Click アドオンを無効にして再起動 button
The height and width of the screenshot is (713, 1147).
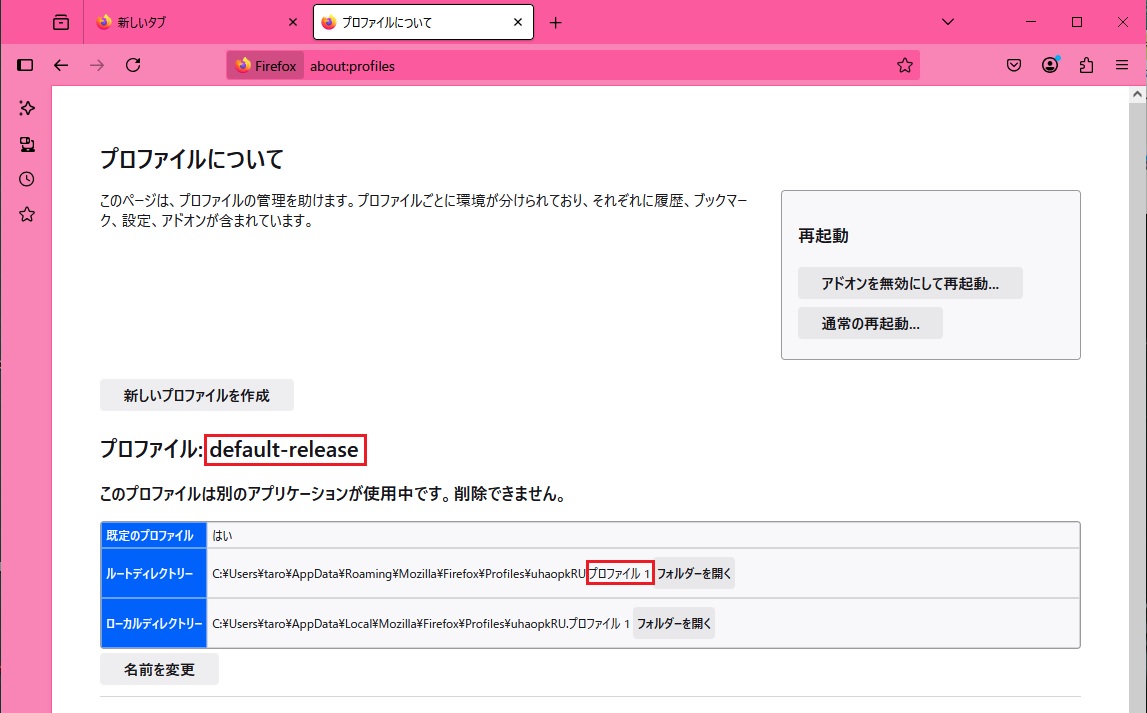click(x=910, y=283)
